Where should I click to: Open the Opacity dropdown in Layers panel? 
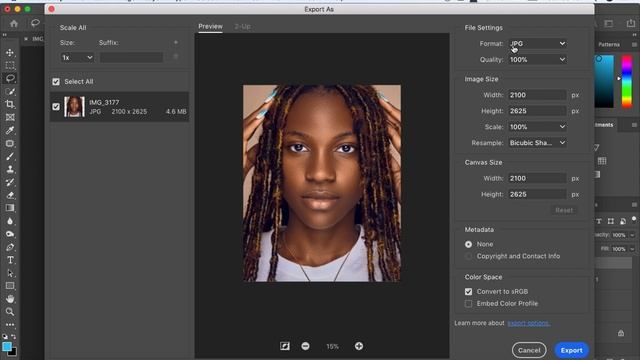632,235
